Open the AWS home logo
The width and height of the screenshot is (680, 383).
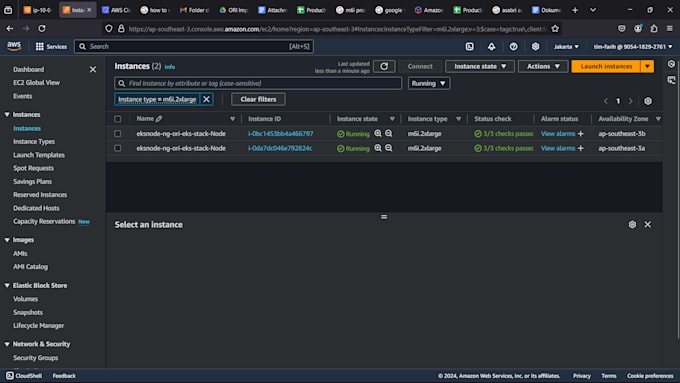pos(14,46)
